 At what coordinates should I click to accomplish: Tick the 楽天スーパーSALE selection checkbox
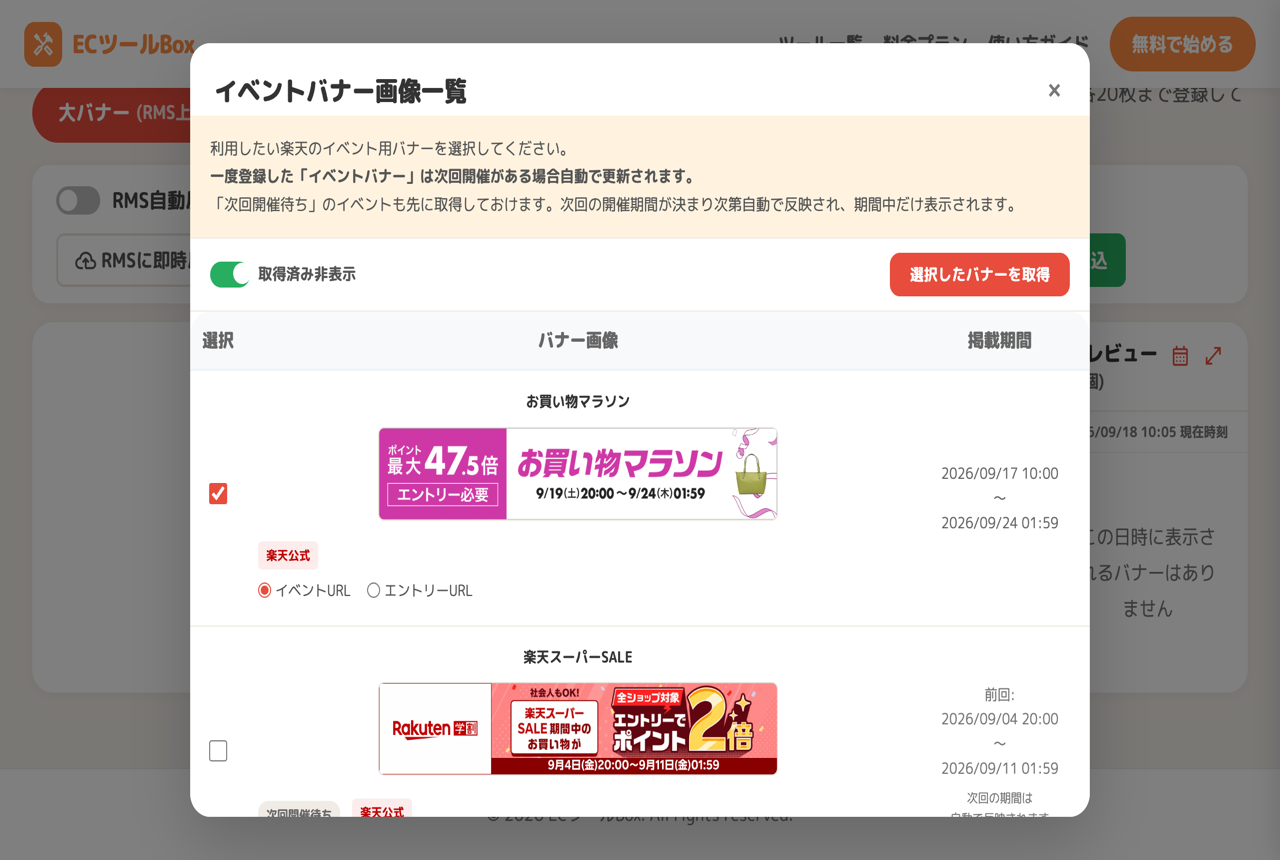click(x=218, y=750)
